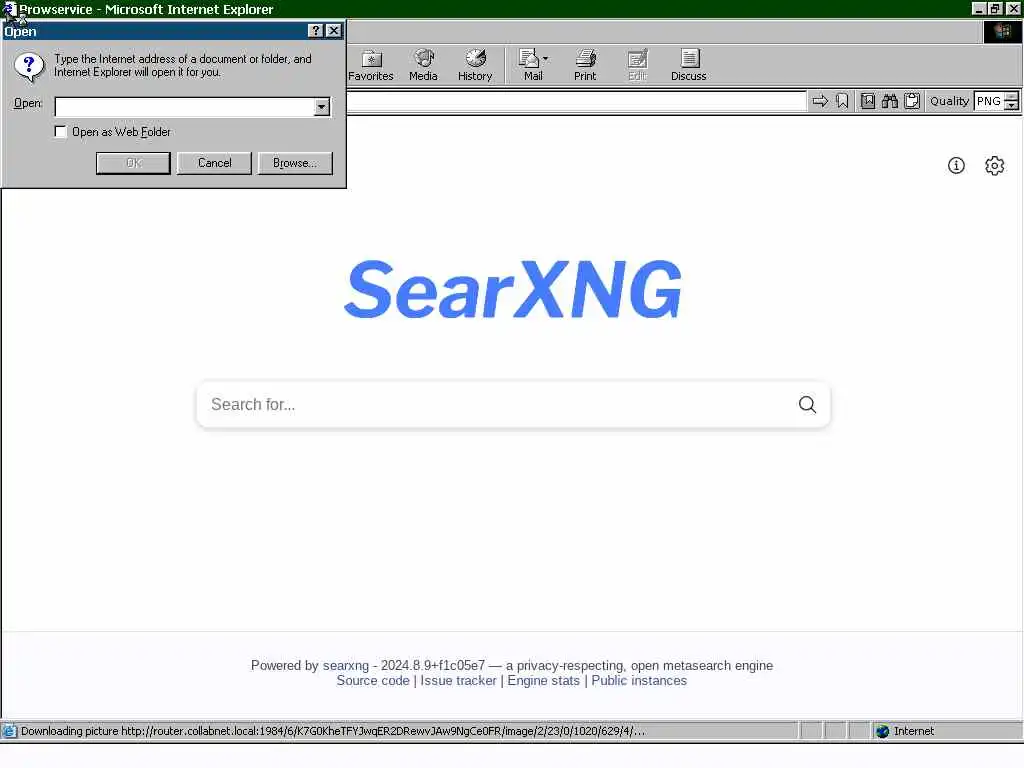
Task: Click the page icon in status bar
Action: point(9,731)
